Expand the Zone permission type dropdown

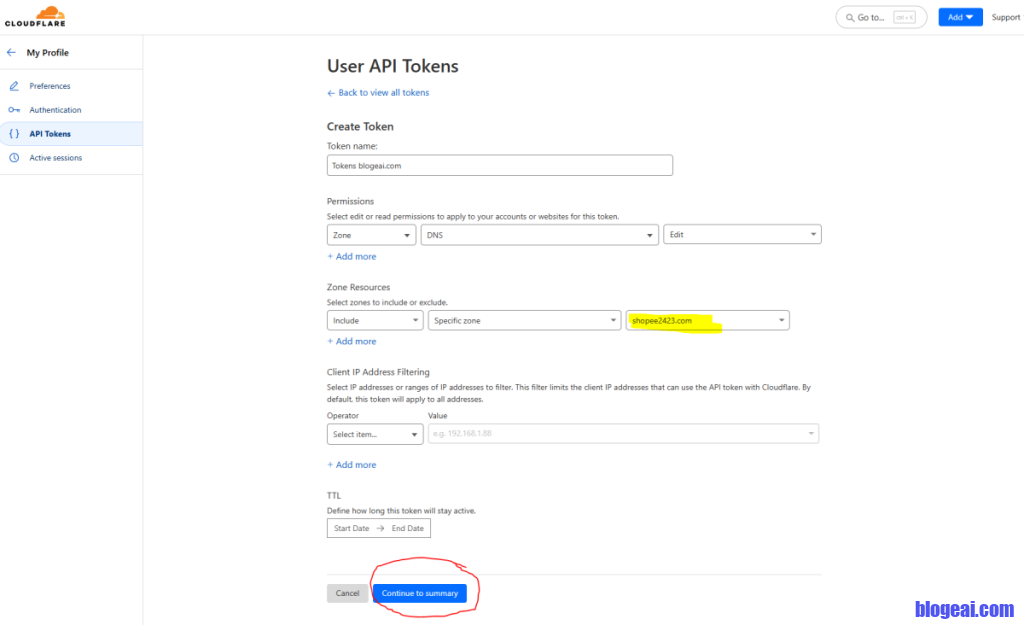tap(371, 235)
